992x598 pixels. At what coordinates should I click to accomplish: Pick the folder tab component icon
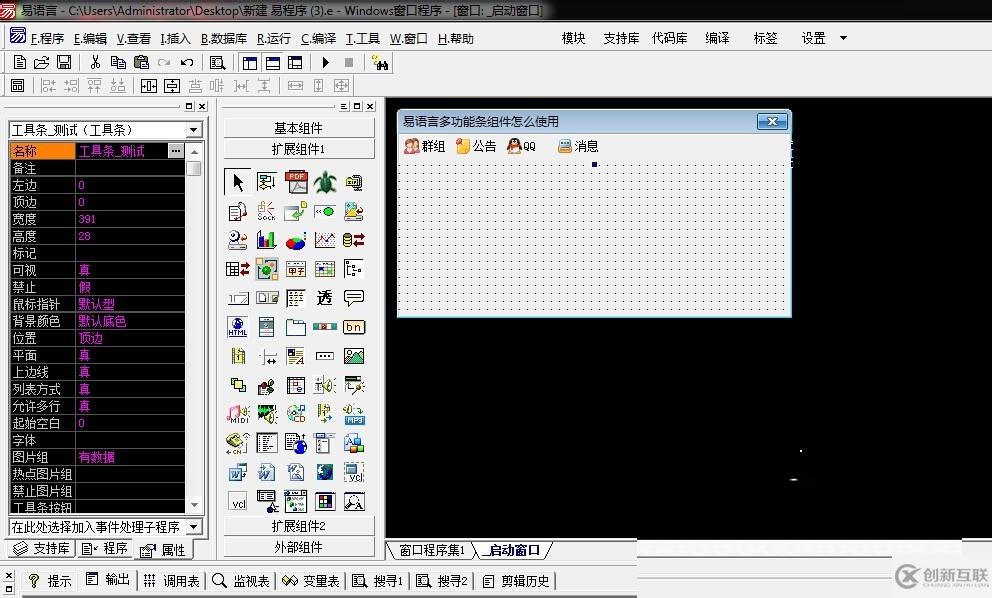click(295, 327)
